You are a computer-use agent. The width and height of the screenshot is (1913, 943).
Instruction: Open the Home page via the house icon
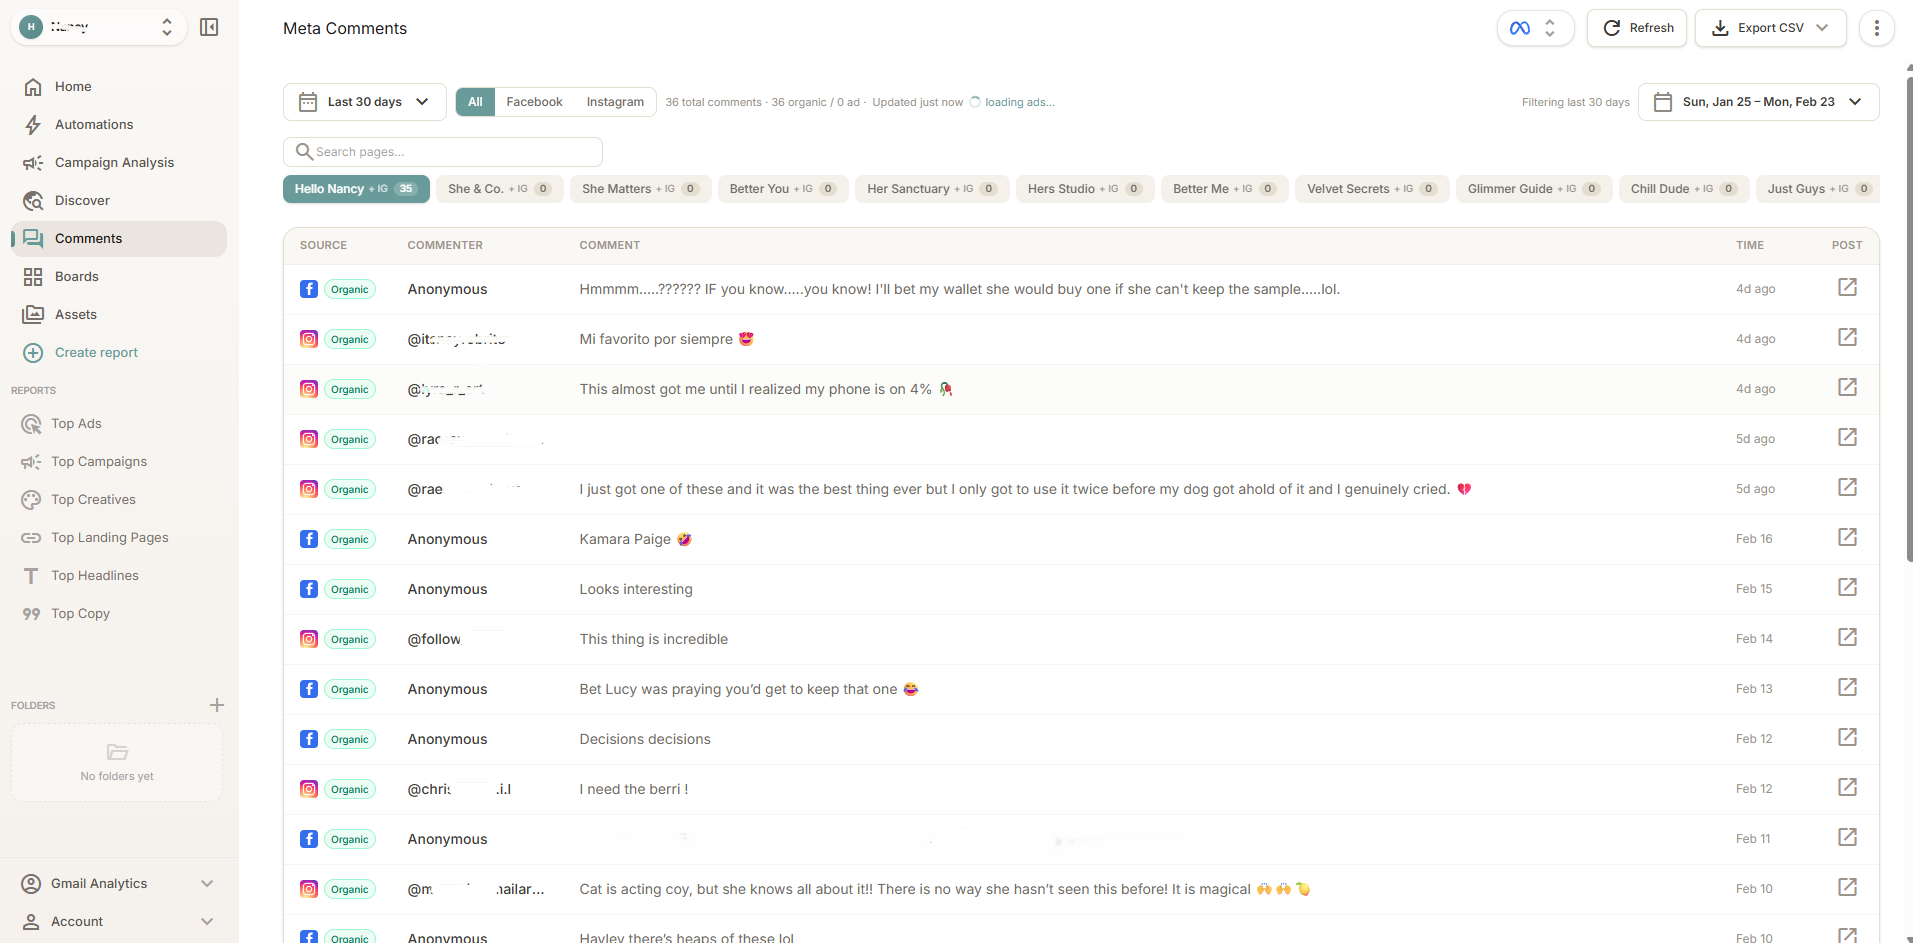point(33,86)
